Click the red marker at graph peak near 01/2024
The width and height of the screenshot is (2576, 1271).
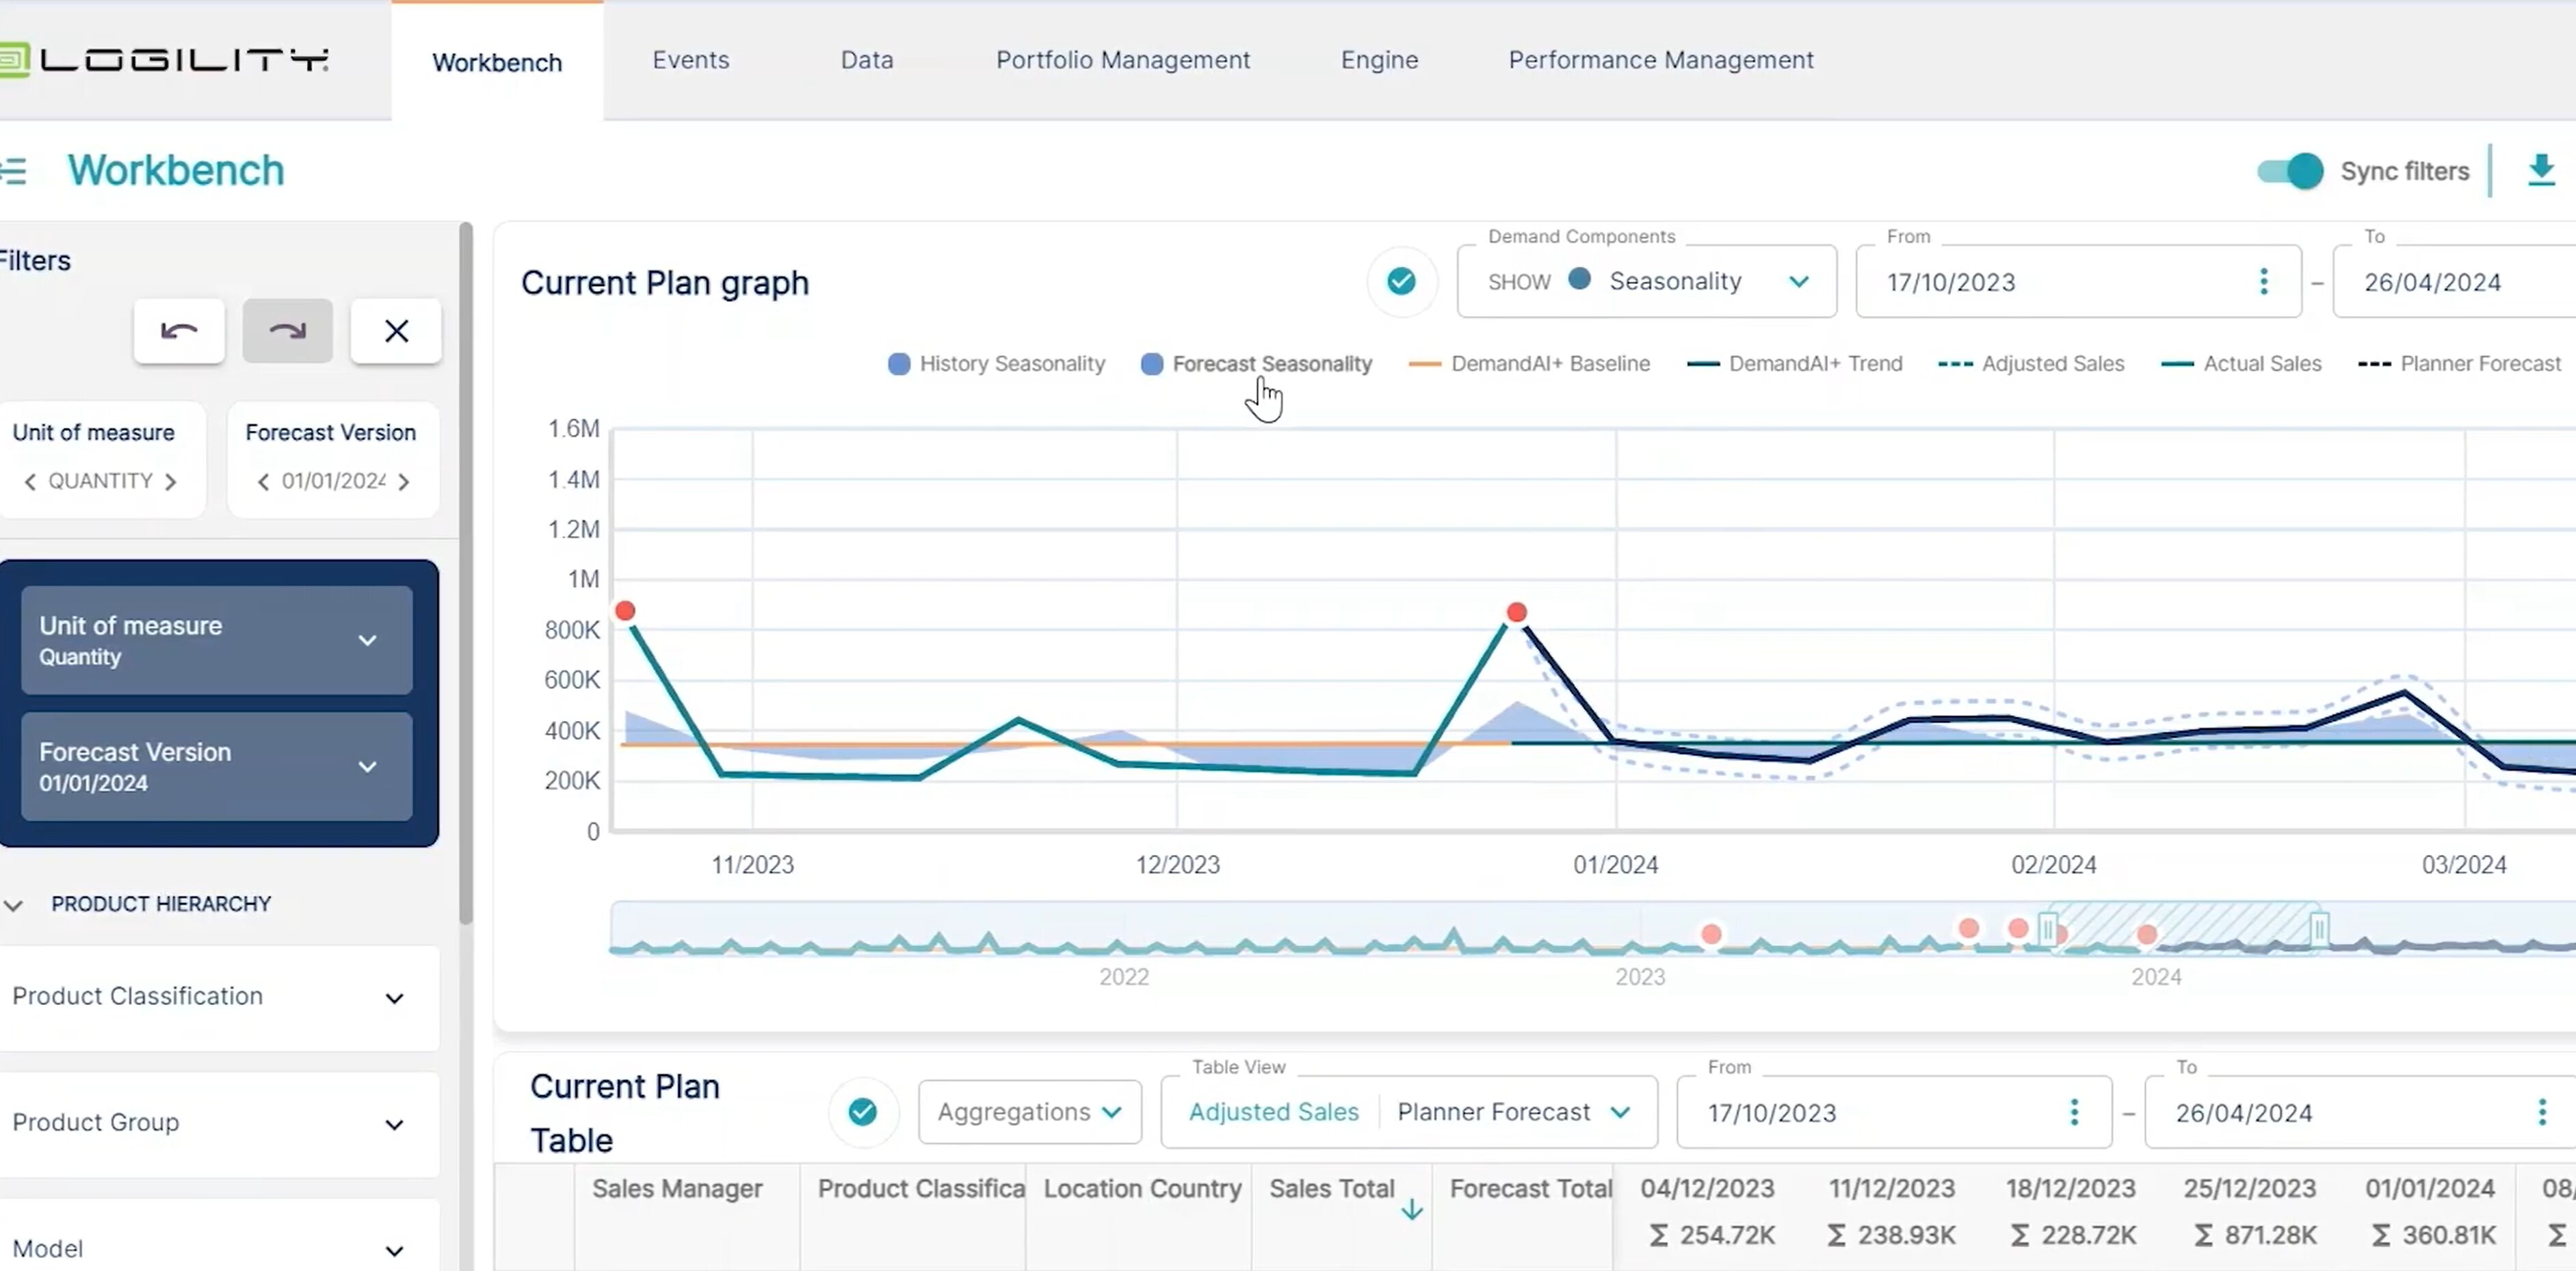(1516, 612)
